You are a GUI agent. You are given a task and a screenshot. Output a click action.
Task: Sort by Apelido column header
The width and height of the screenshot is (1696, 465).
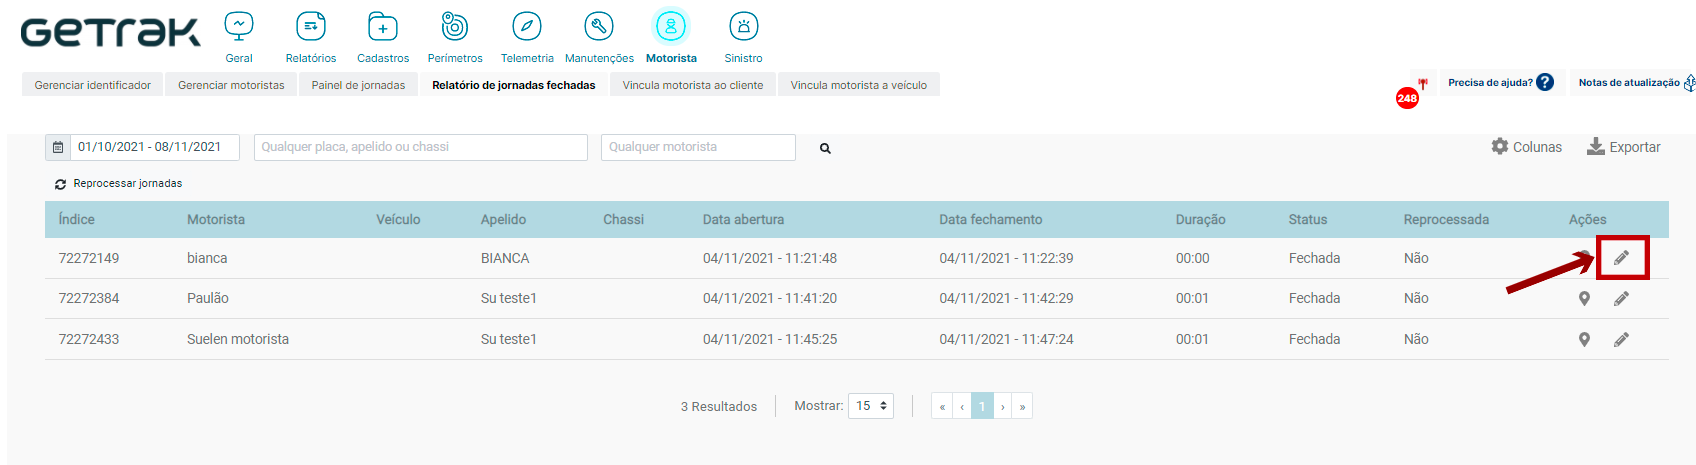tap(504, 220)
